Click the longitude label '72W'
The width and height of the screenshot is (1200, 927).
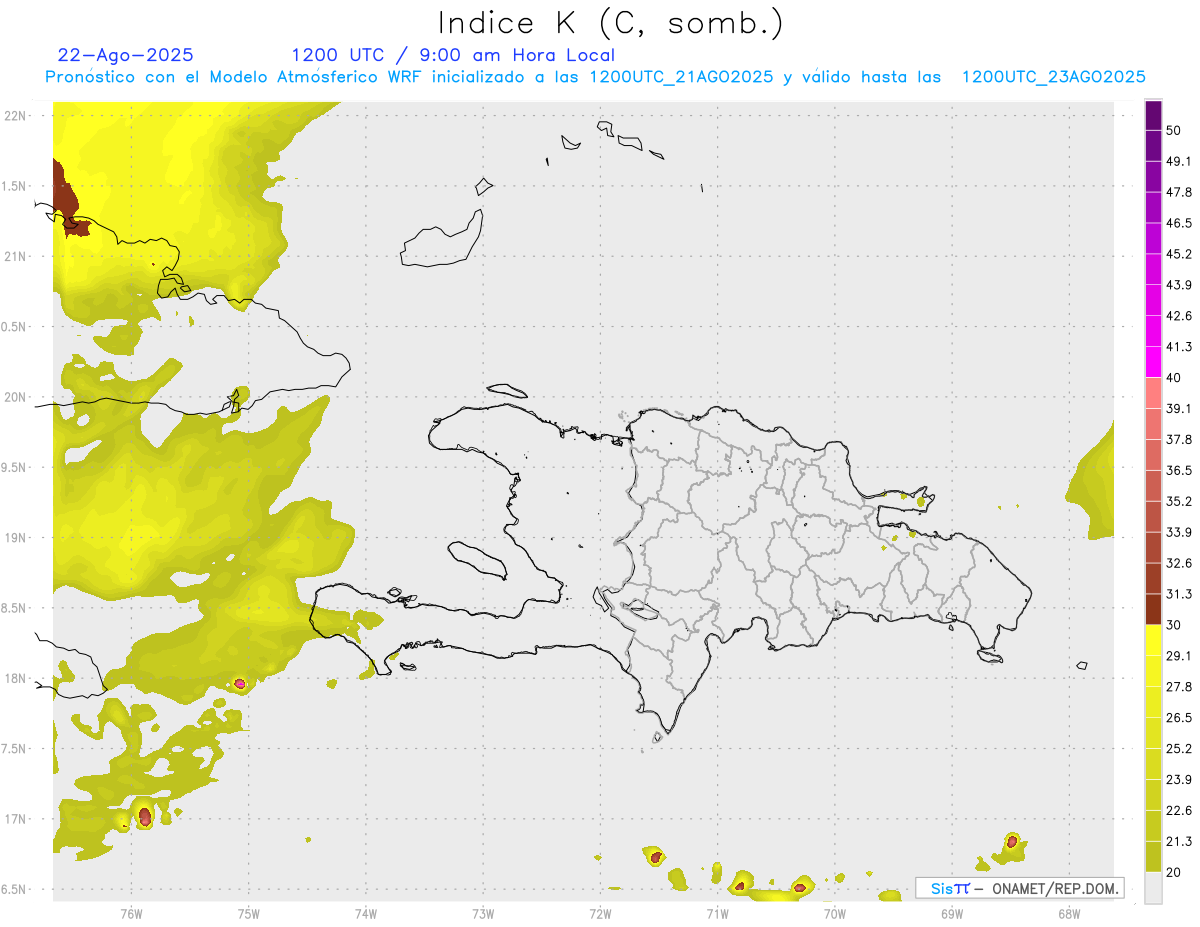click(600, 914)
